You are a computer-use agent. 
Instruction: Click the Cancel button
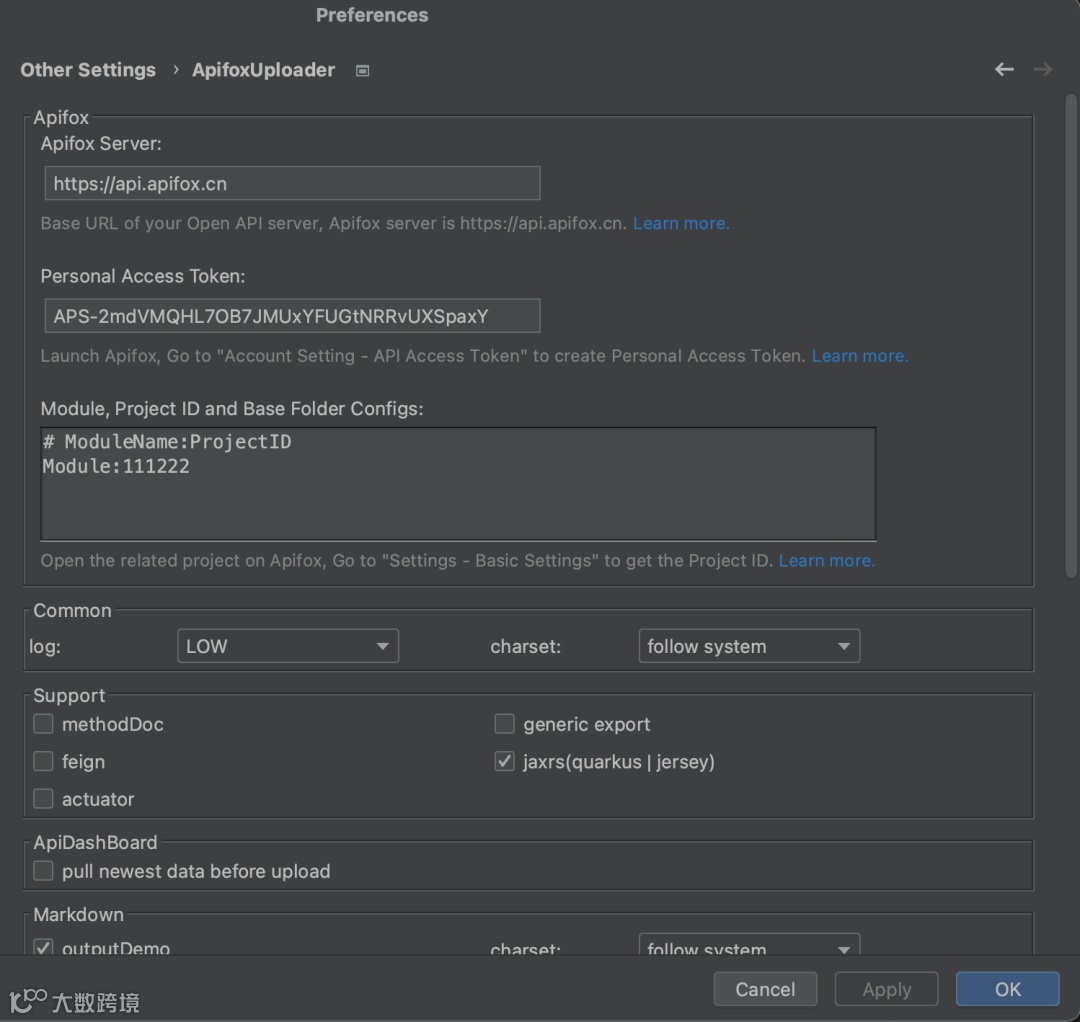click(x=765, y=989)
